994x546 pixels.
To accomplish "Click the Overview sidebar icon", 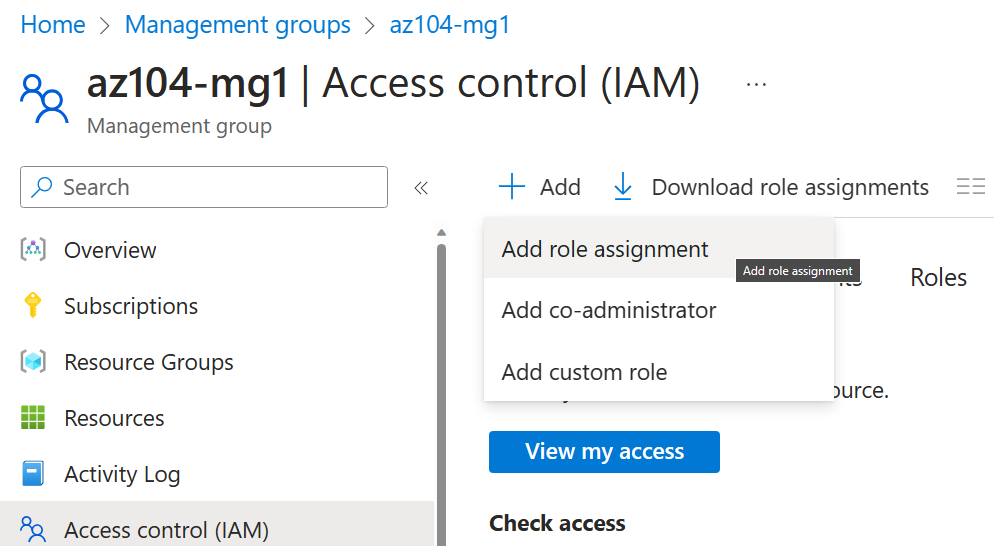I will click(x=33, y=250).
